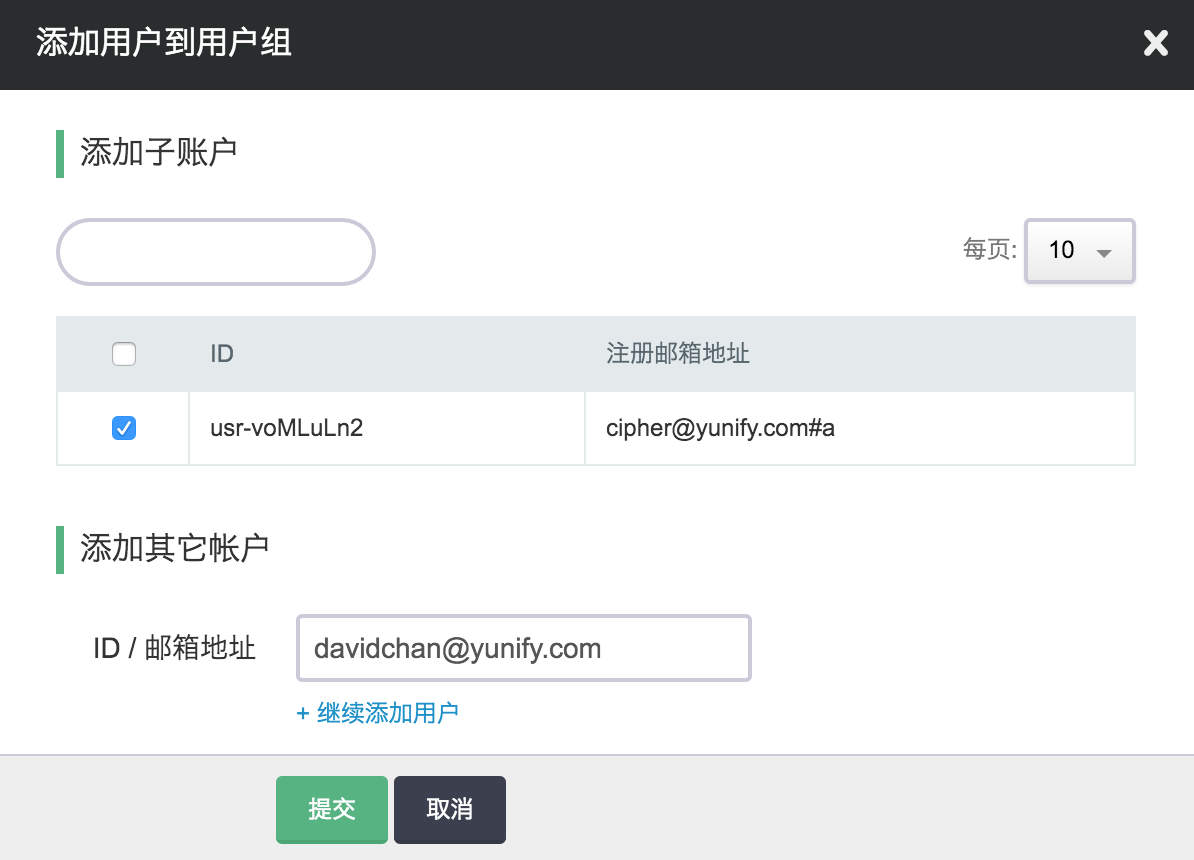Close the 添加用户到用户组 dialog
The image size is (1194, 860).
click(x=1155, y=43)
